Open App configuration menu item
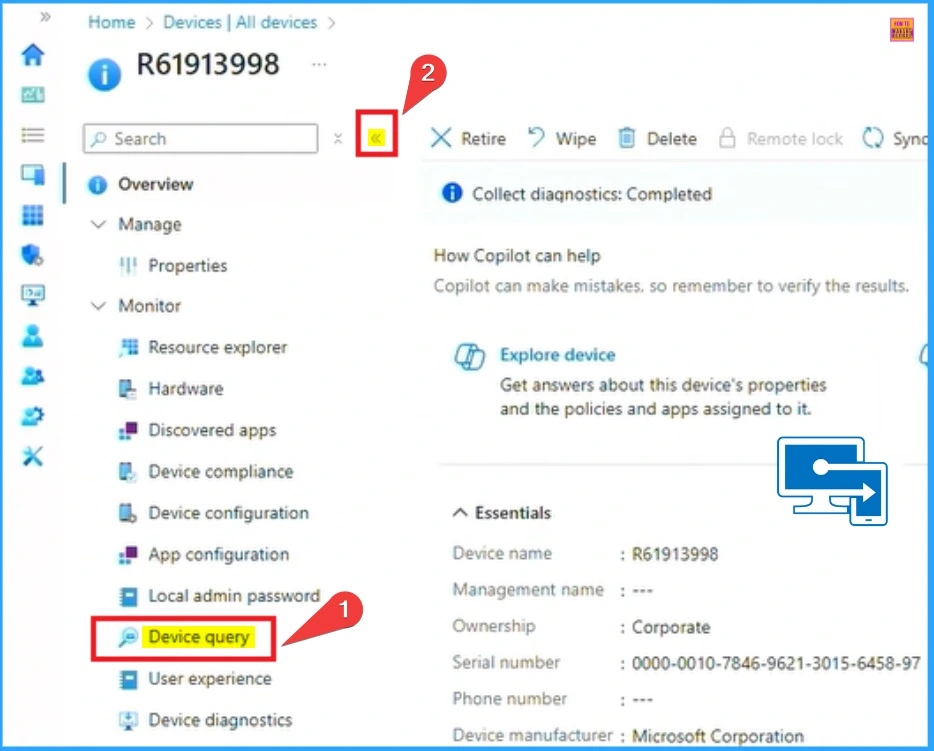This screenshot has width=934, height=751. click(219, 554)
